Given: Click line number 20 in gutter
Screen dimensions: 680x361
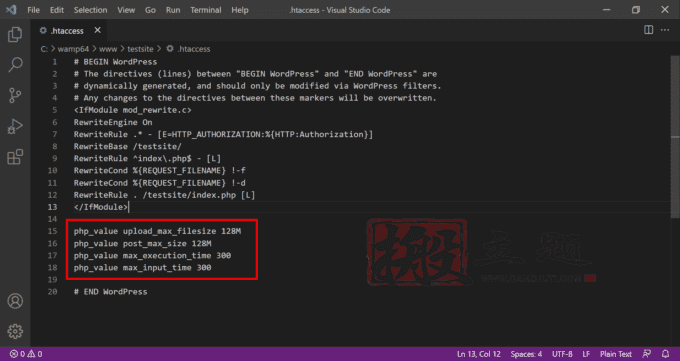Looking at the screenshot, I should tap(52, 292).
